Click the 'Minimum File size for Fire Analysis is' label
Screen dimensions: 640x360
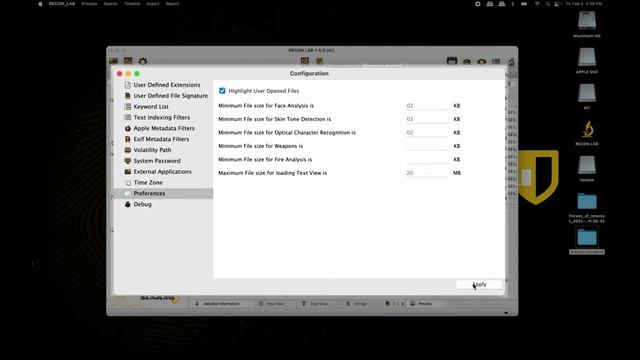[265, 160]
